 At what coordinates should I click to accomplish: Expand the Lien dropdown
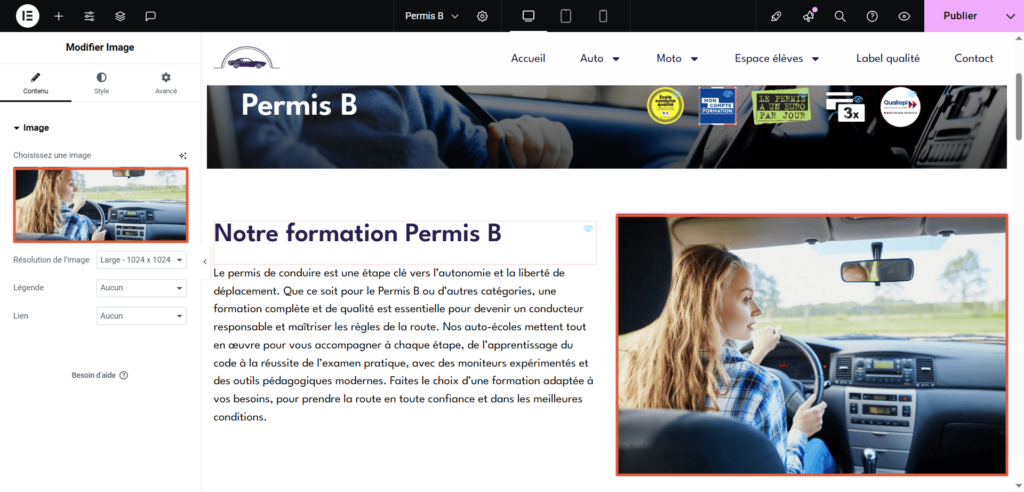coord(141,316)
